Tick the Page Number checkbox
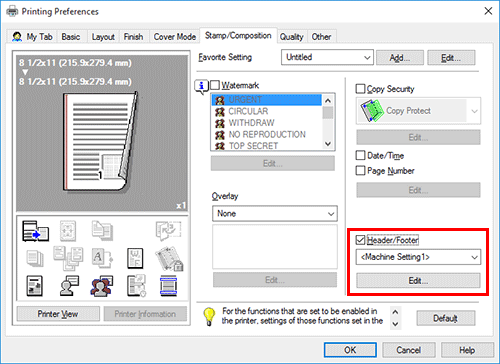This screenshot has width=500, height=364. click(360, 171)
